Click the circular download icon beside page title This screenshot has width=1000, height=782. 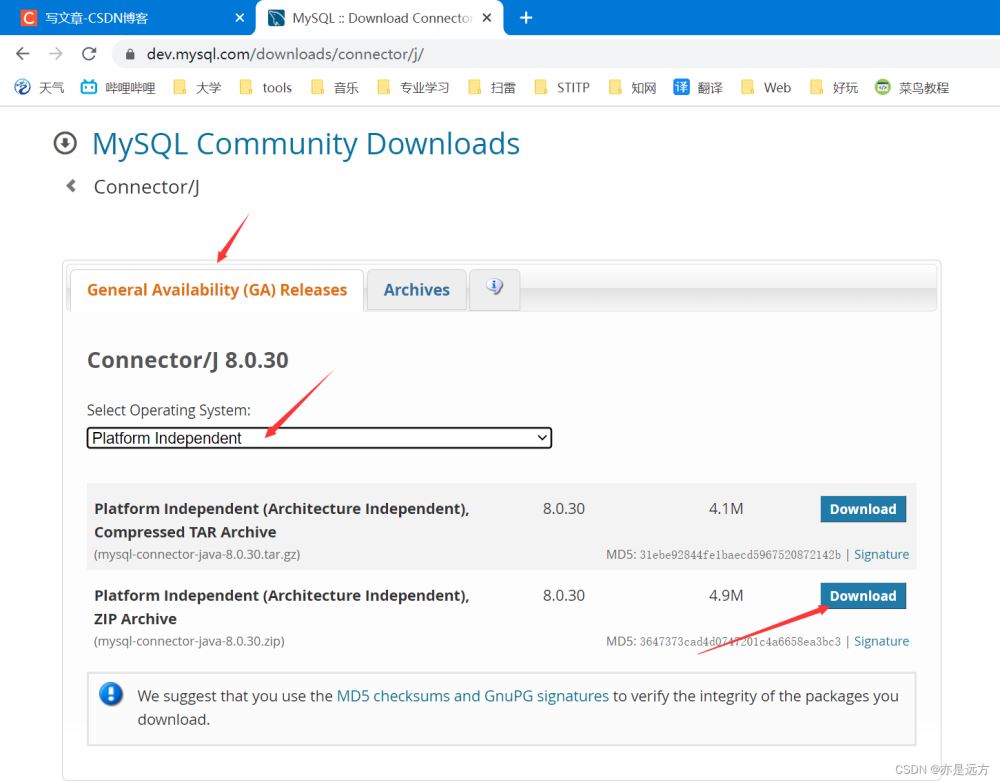(65, 144)
